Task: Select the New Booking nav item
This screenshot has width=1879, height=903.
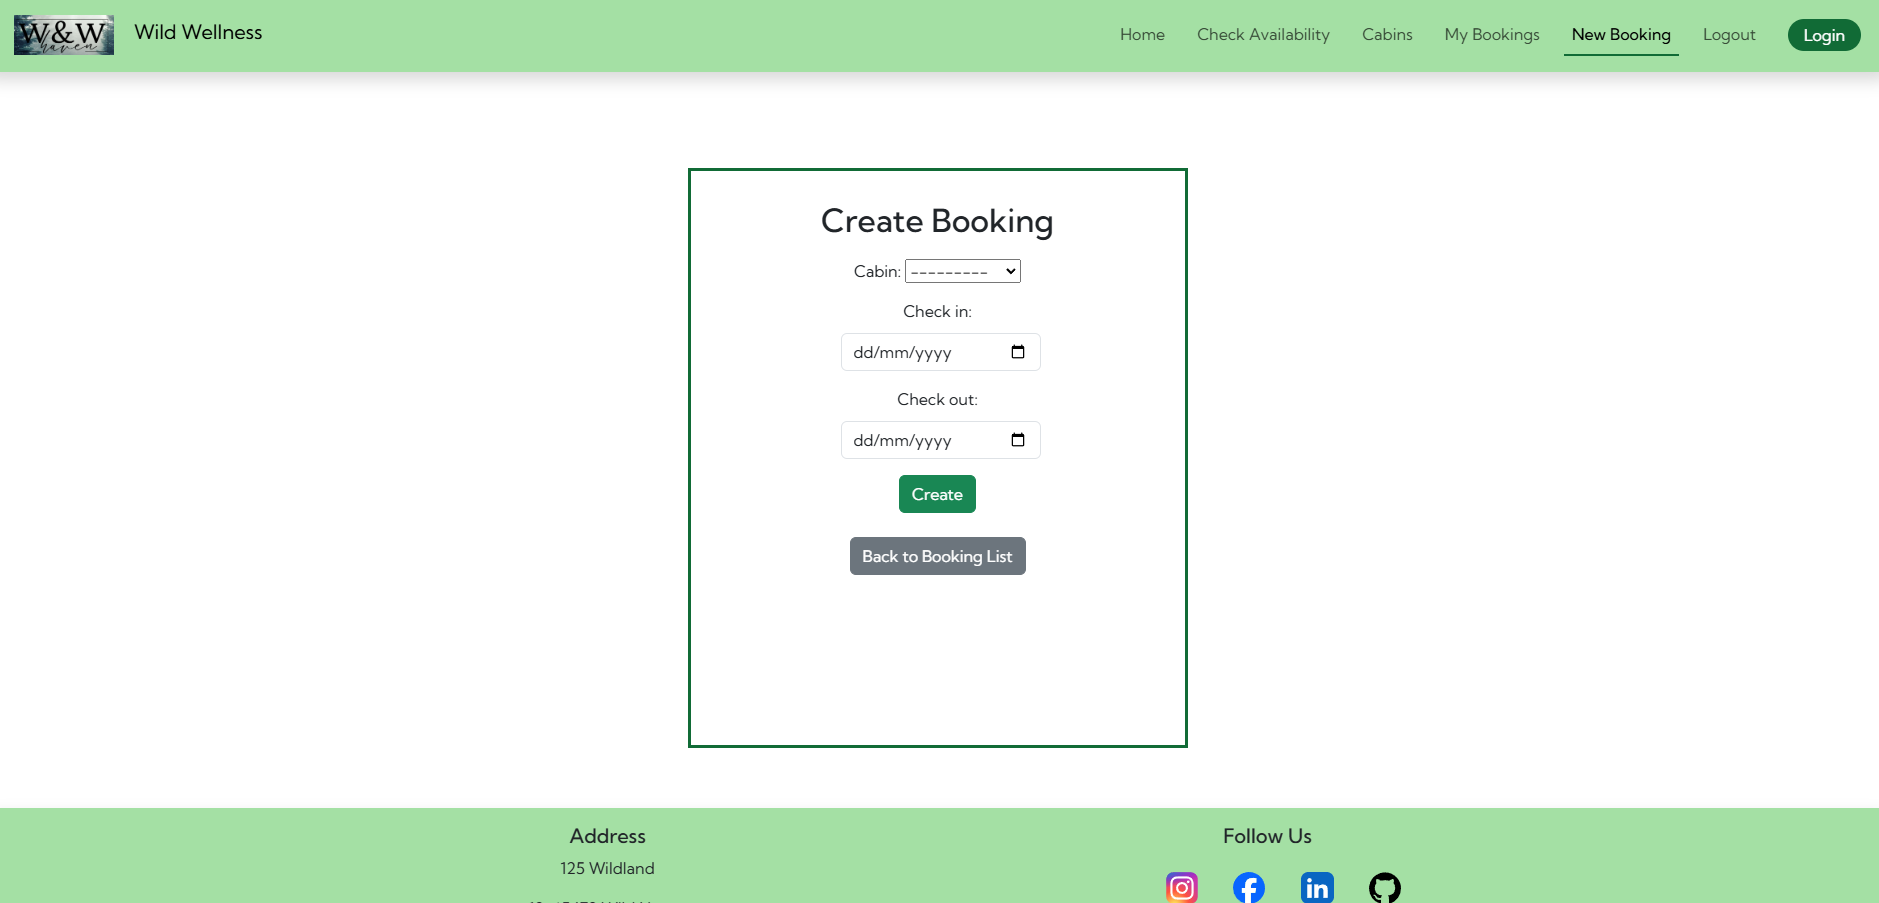Action: click(1621, 35)
